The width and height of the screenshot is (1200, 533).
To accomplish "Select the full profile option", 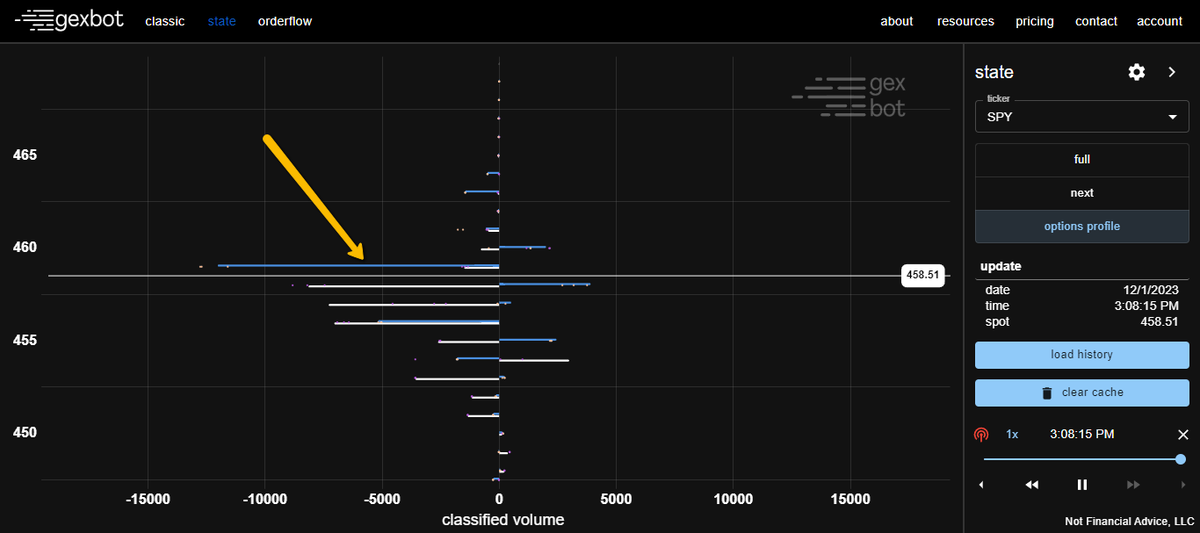I will click(x=1082, y=159).
